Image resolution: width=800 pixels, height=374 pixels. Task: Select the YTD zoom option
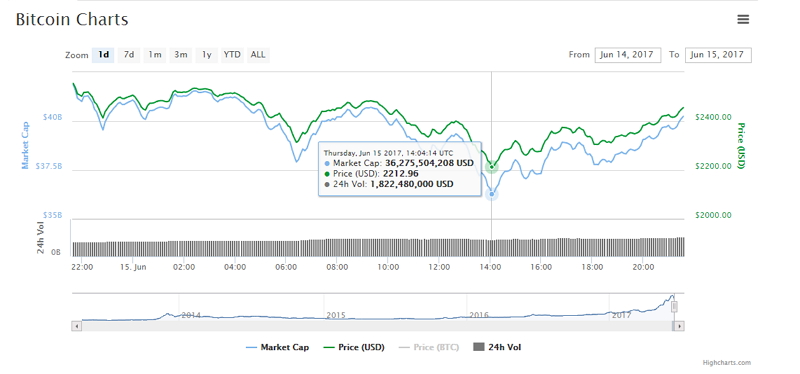(232, 55)
